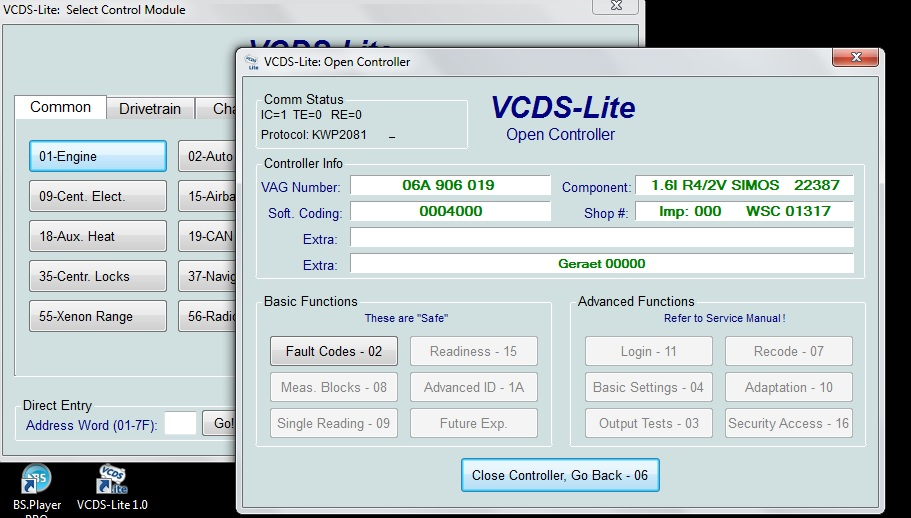The height and width of the screenshot is (518, 911).
Task: Click the empty first Extra field
Action: [x=601, y=238]
